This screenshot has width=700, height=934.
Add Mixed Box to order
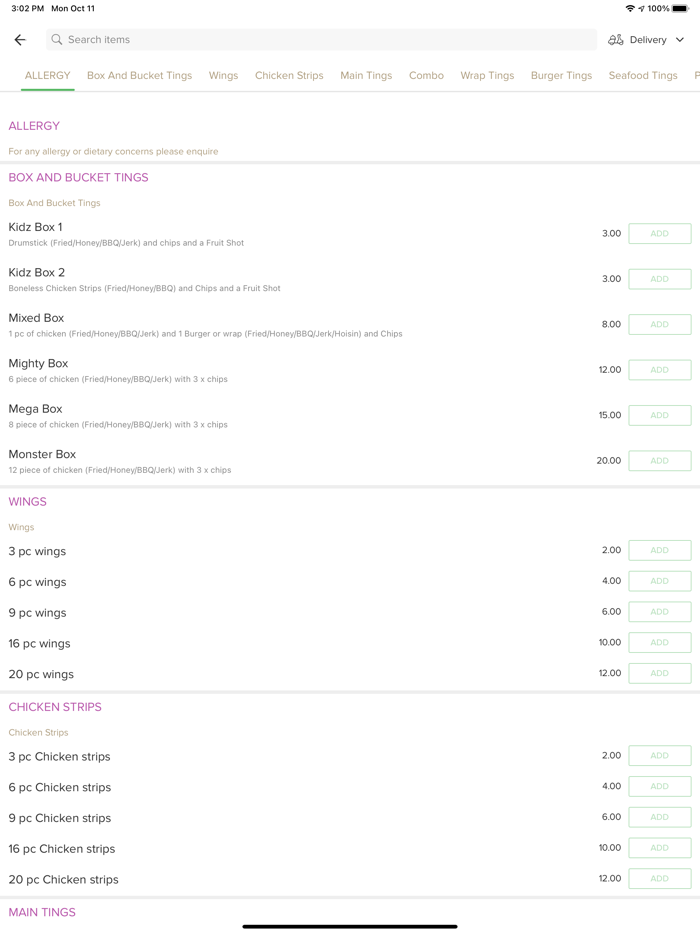pyautogui.click(x=659, y=325)
